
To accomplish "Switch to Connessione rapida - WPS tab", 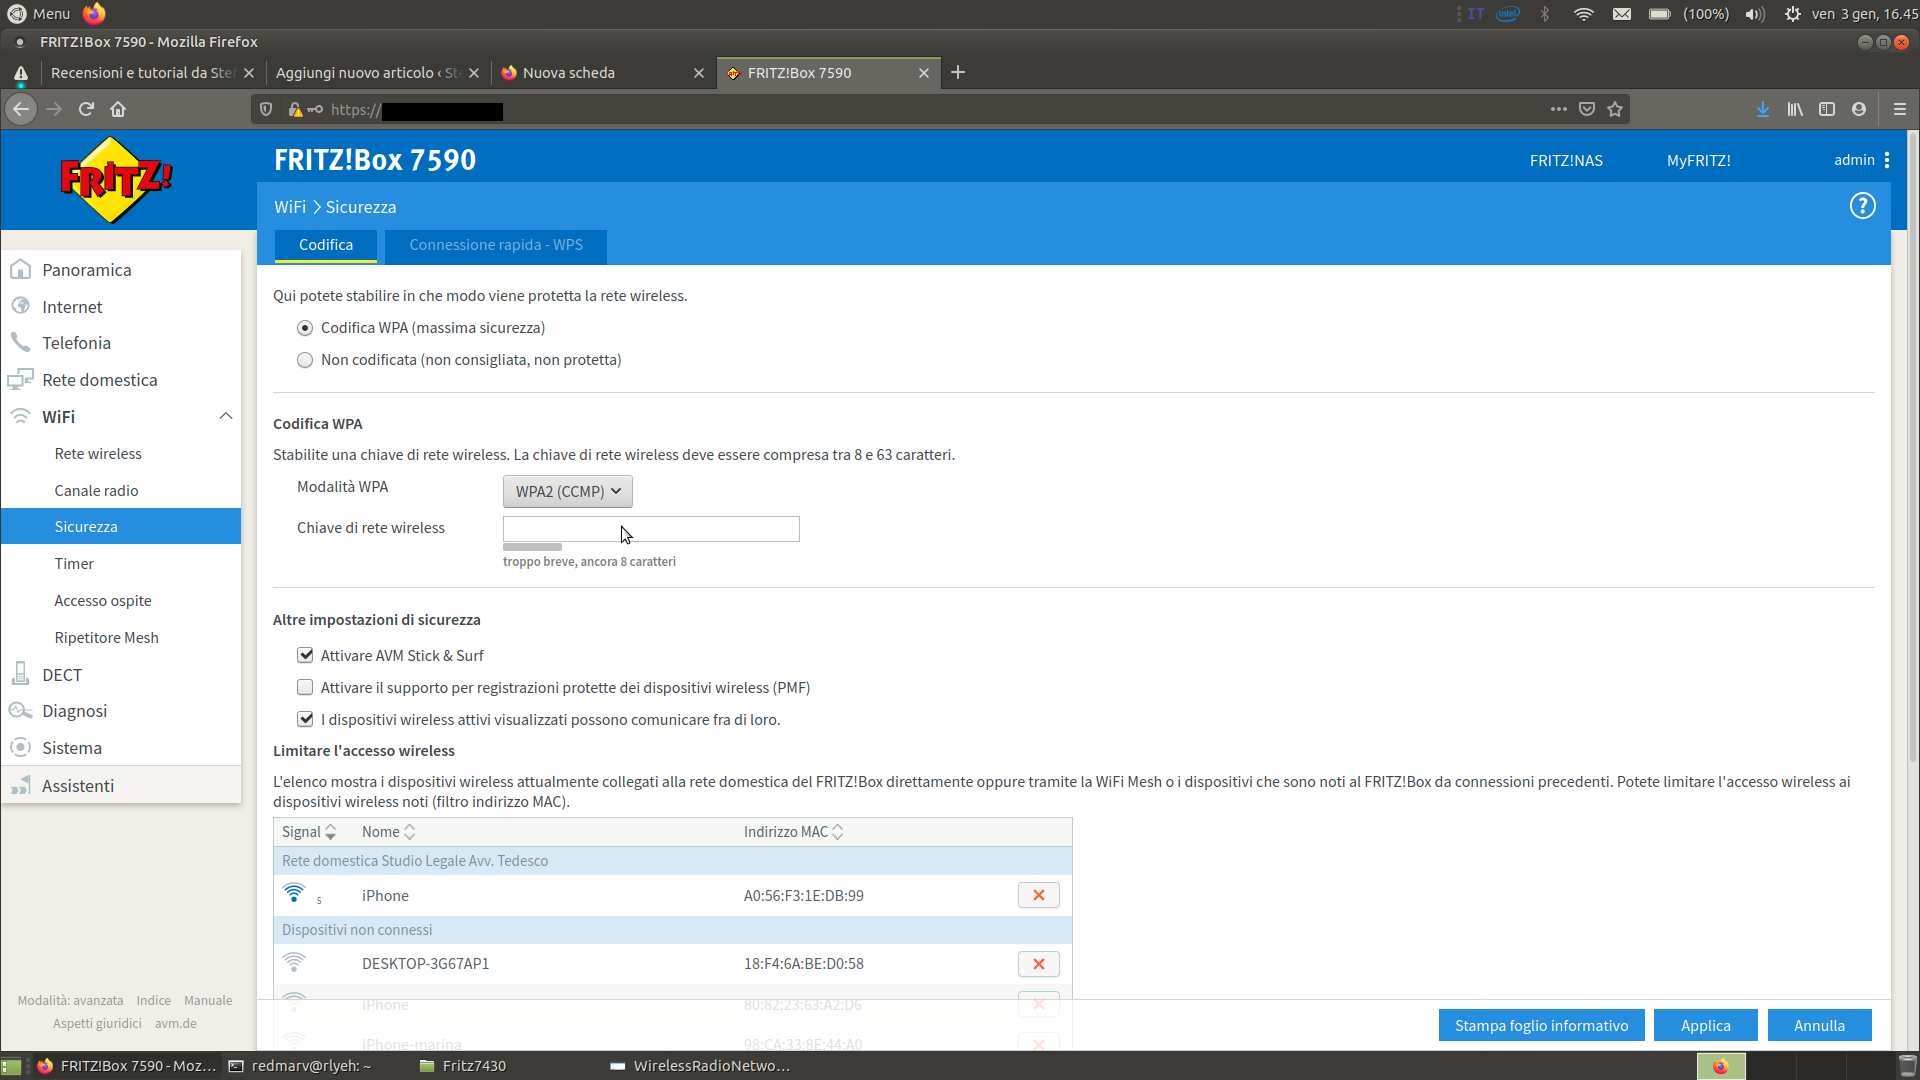I will click(496, 245).
